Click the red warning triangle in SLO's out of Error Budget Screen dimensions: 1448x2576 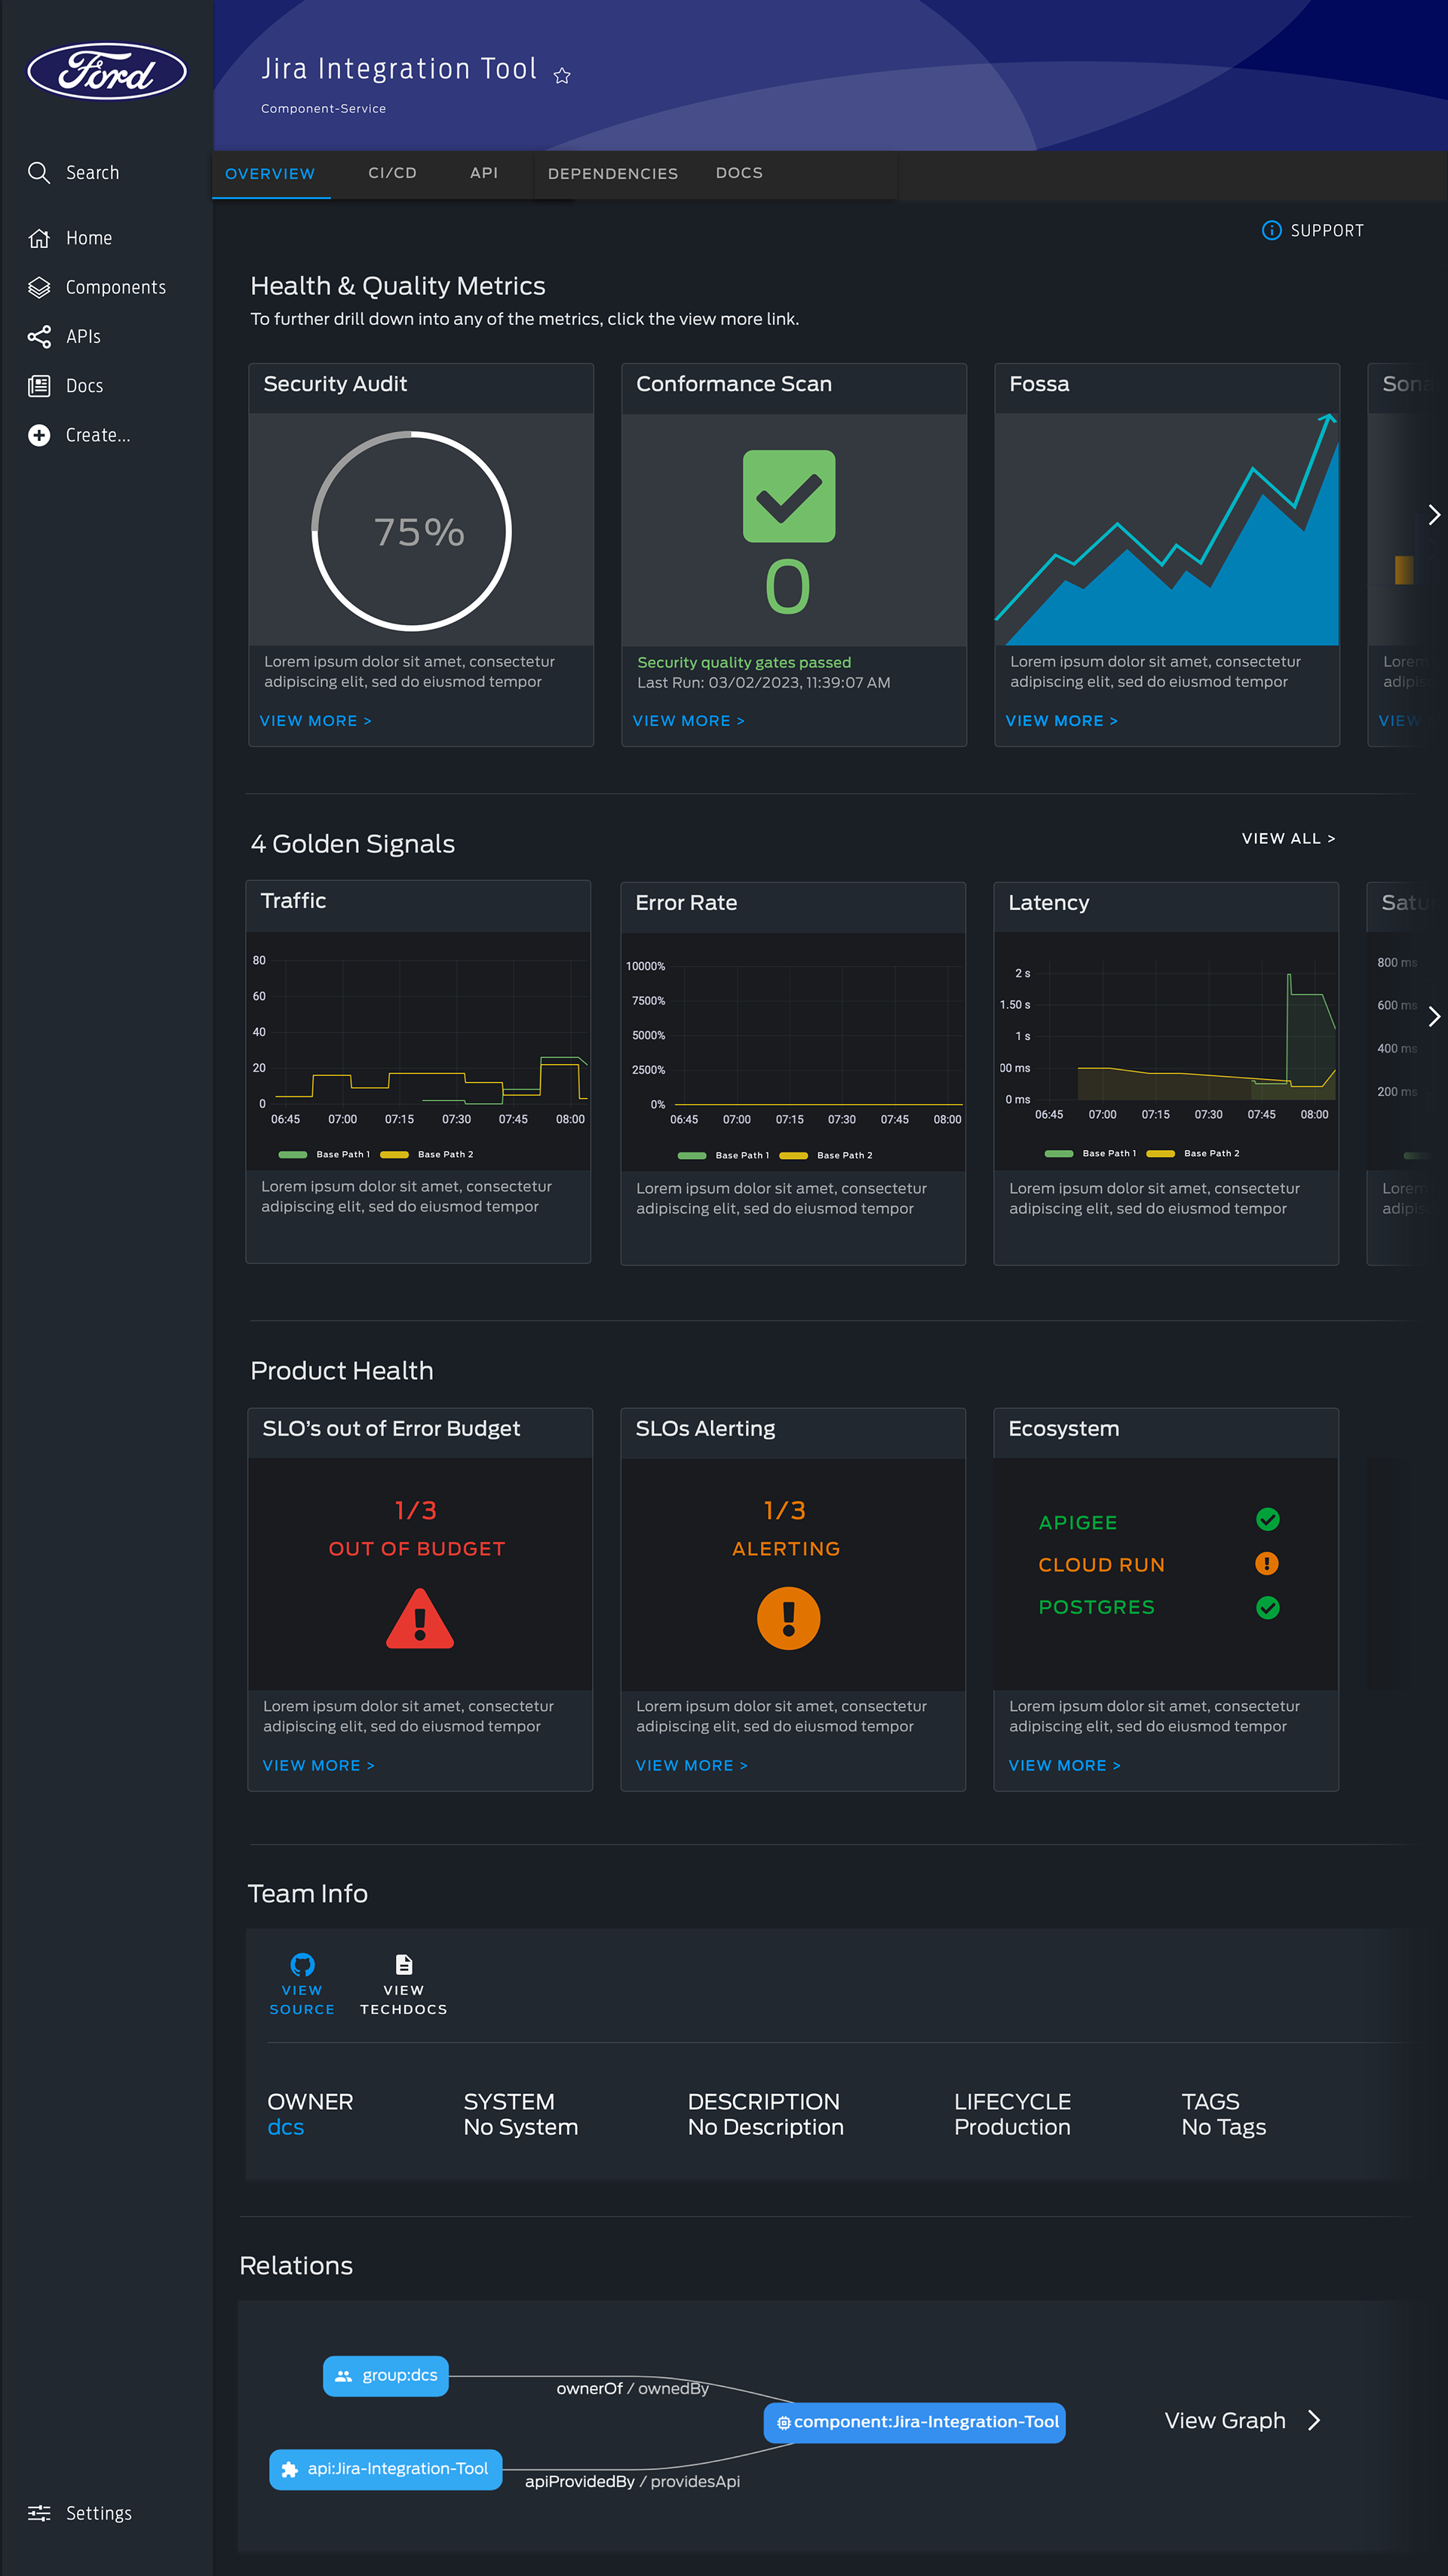coord(420,1618)
